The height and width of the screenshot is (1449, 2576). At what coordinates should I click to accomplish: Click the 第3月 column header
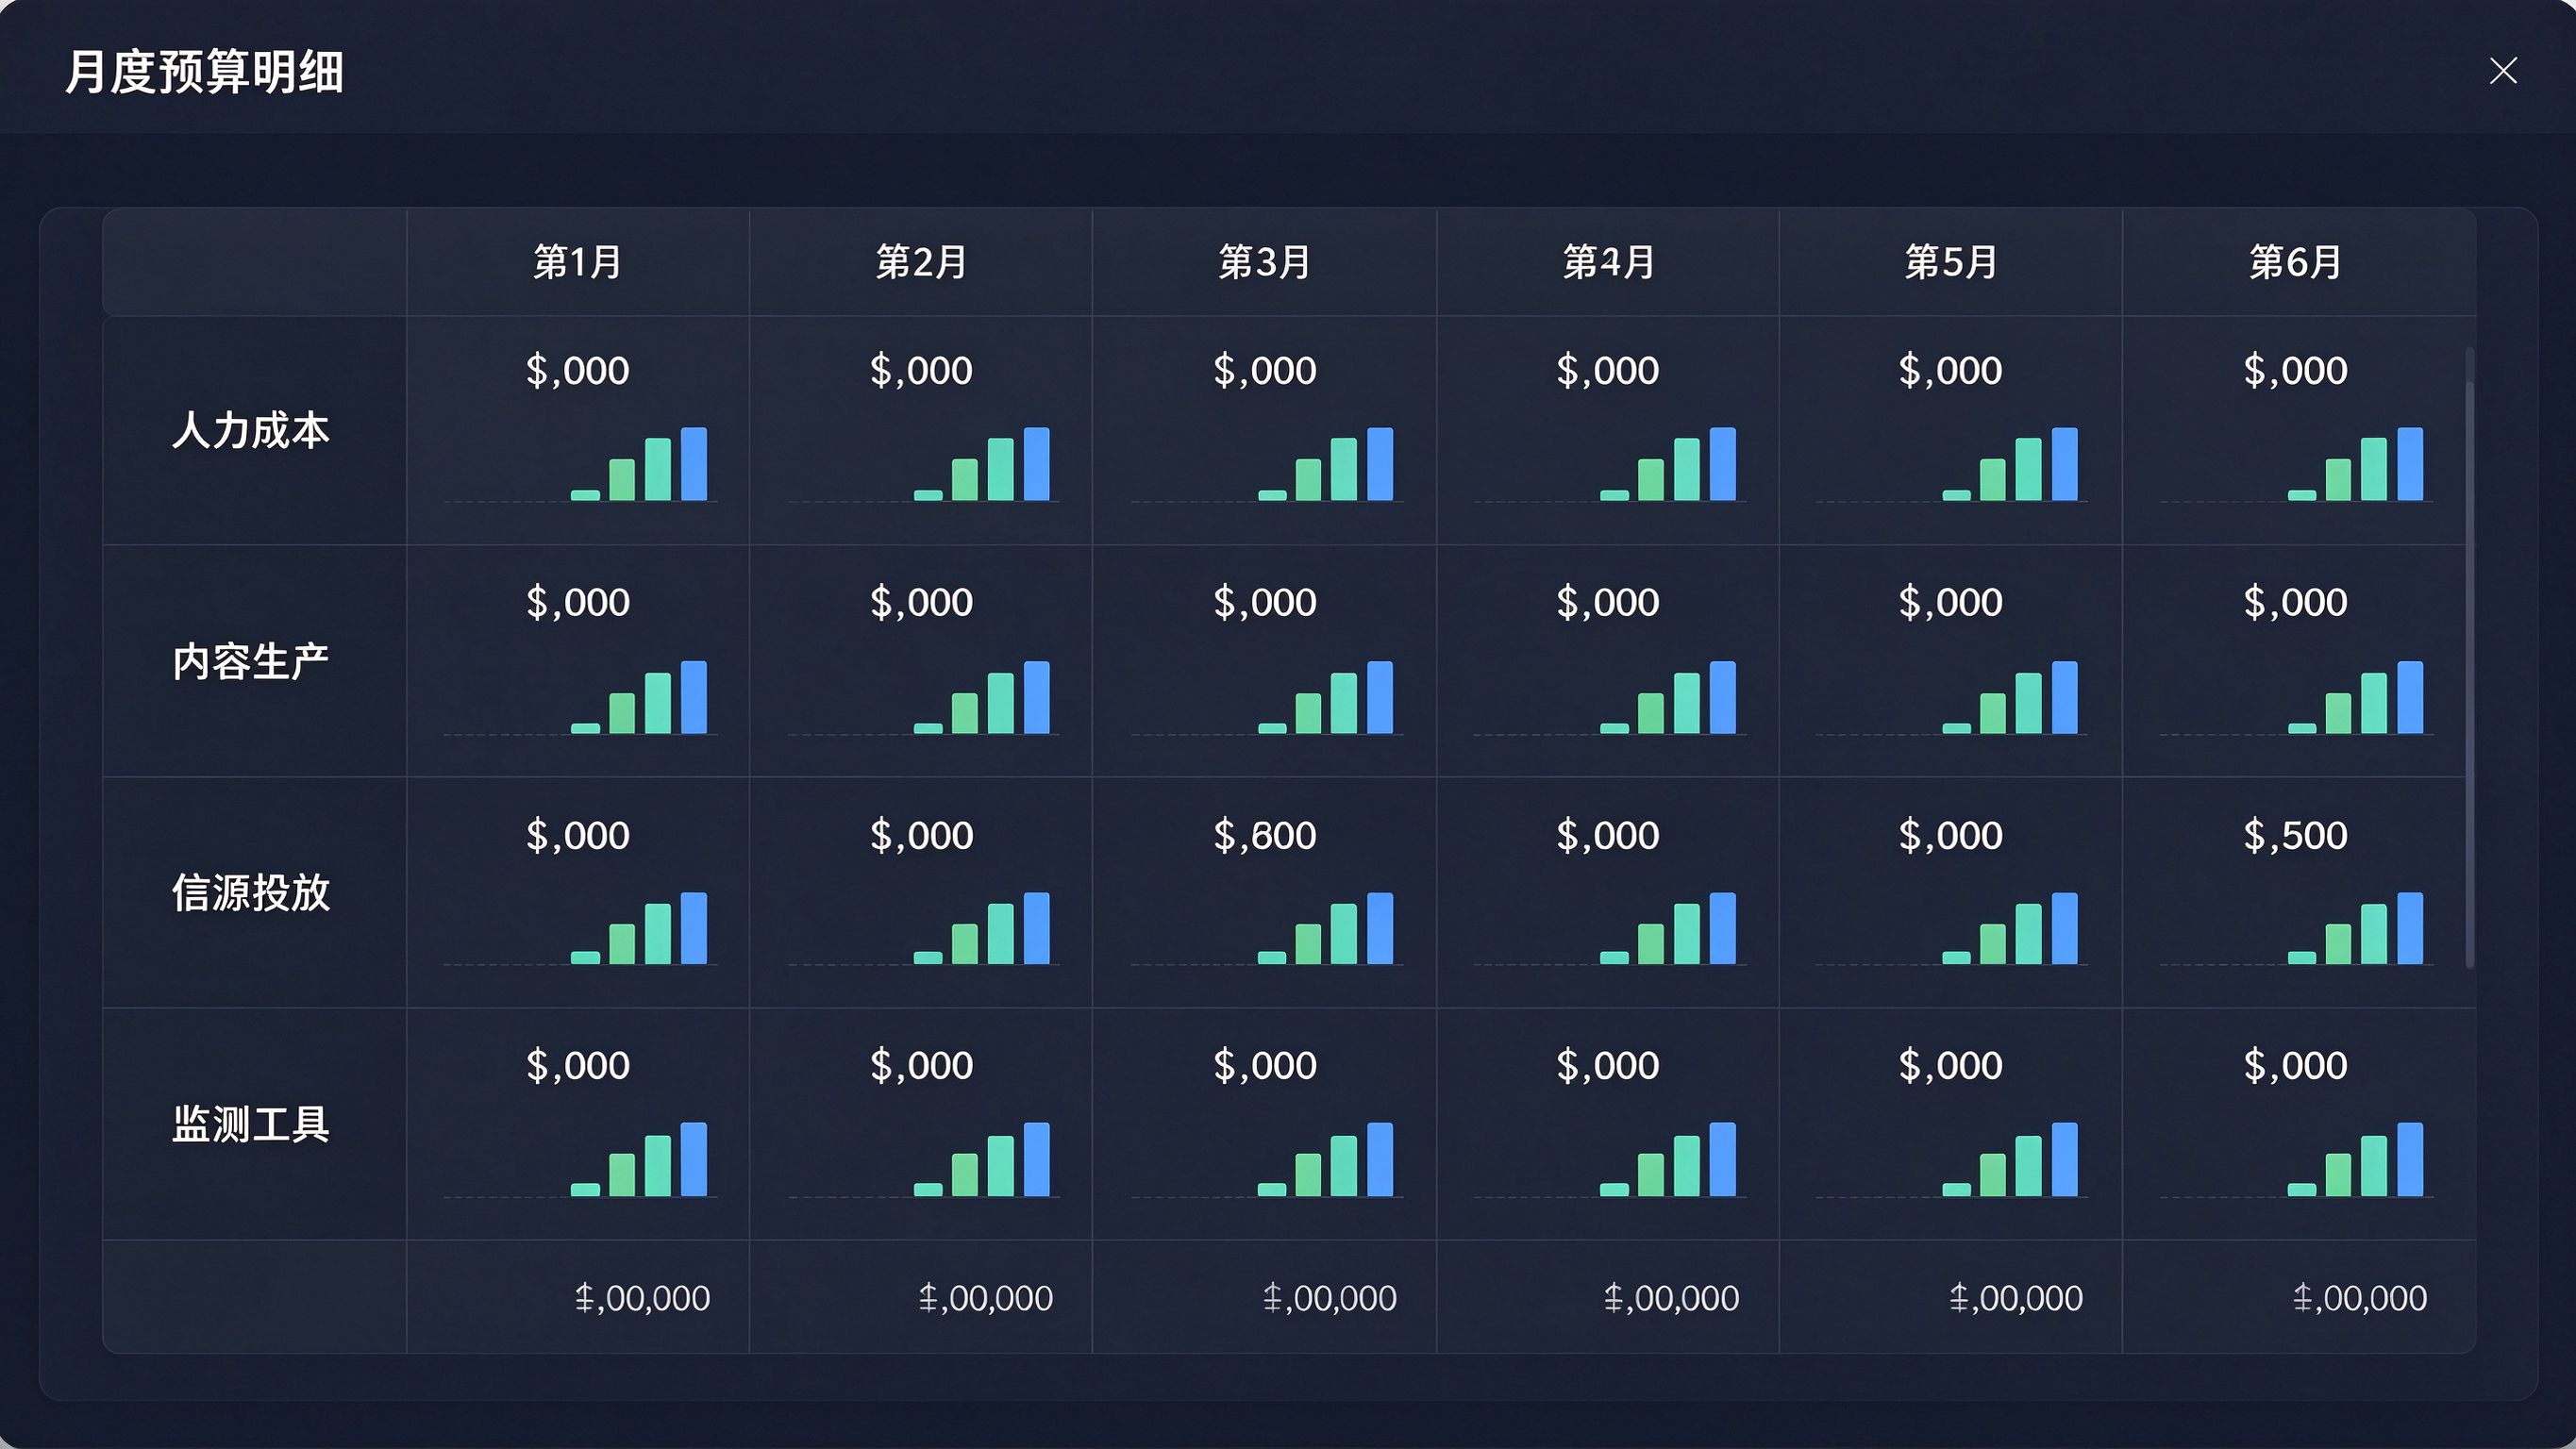[x=1264, y=262]
